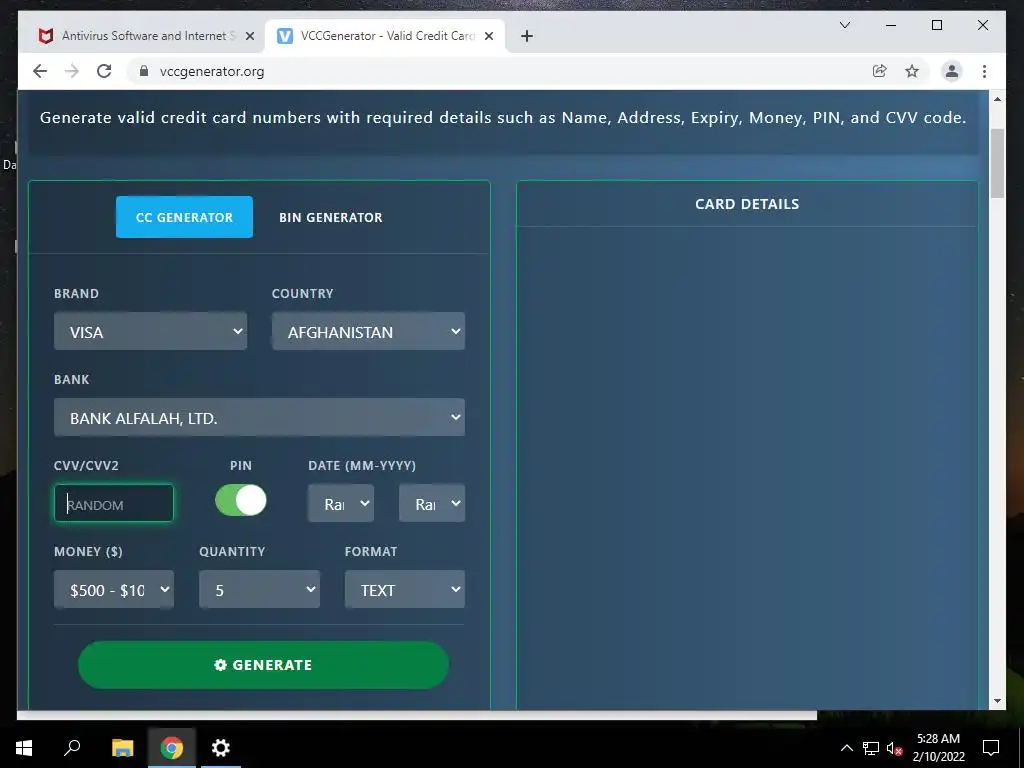Open the BANK dropdown showing BANK ALFALAH
Viewport: 1024px width, 768px height.
pos(259,417)
